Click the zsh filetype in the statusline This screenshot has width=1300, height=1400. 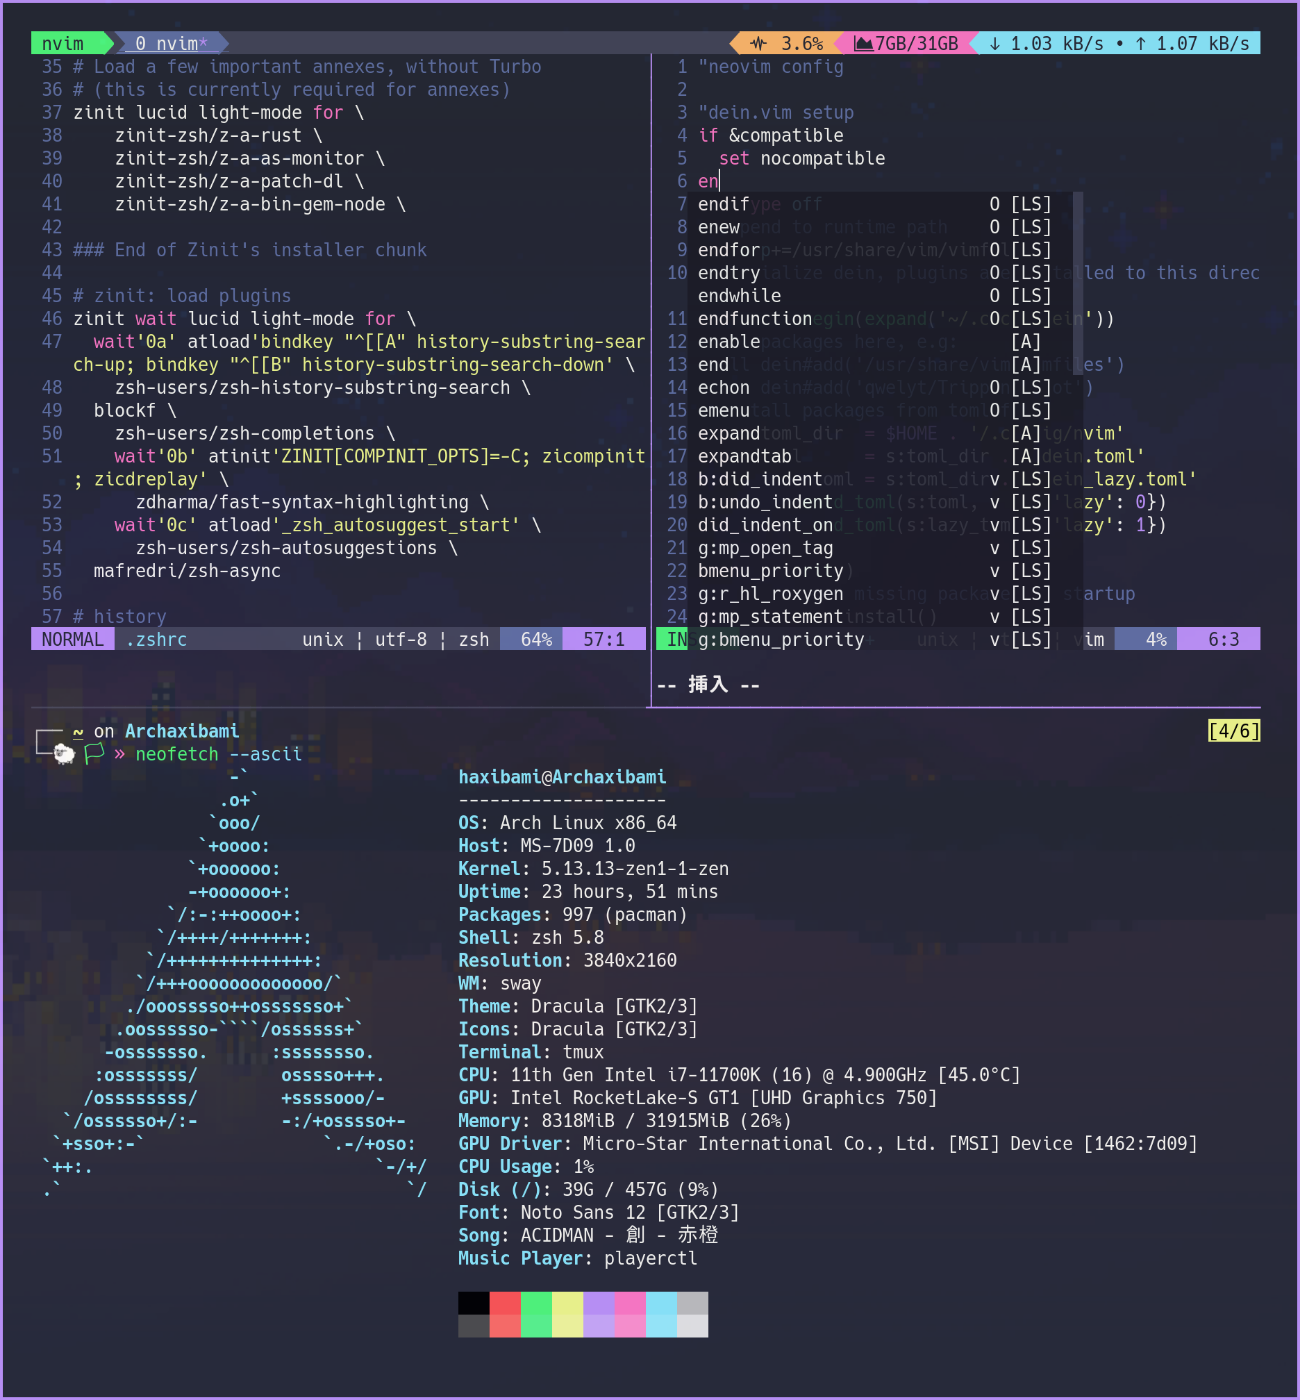click(x=474, y=640)
